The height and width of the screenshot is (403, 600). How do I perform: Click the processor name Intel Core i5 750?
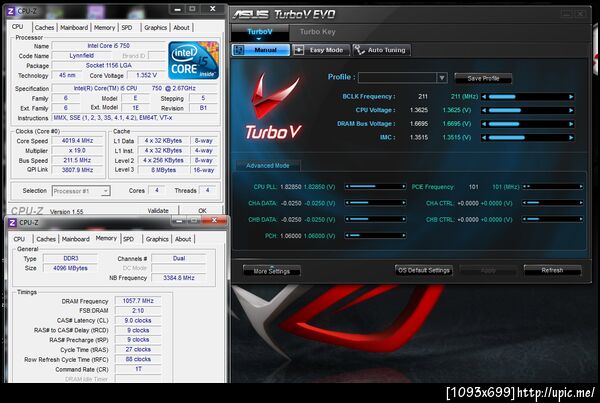coord(108,46)
